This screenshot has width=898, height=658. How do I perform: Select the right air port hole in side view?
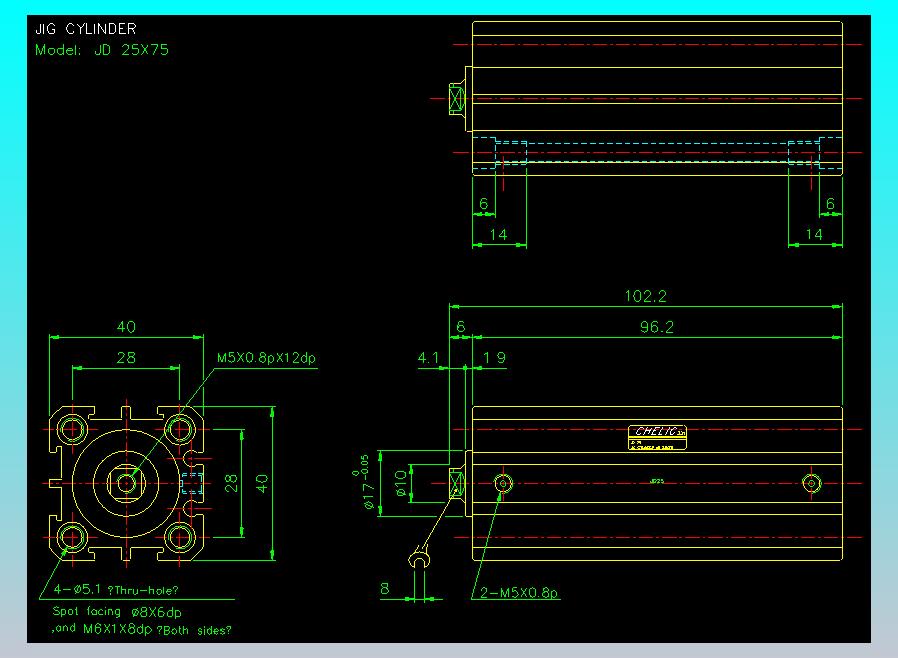pyautogui.click(x=812, y=484)
